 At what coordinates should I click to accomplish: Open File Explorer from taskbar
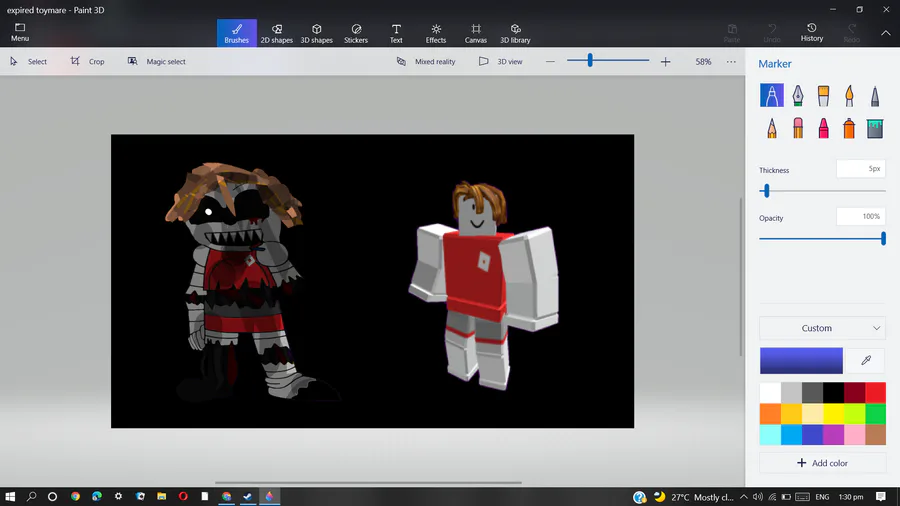[x=161, y=496]
